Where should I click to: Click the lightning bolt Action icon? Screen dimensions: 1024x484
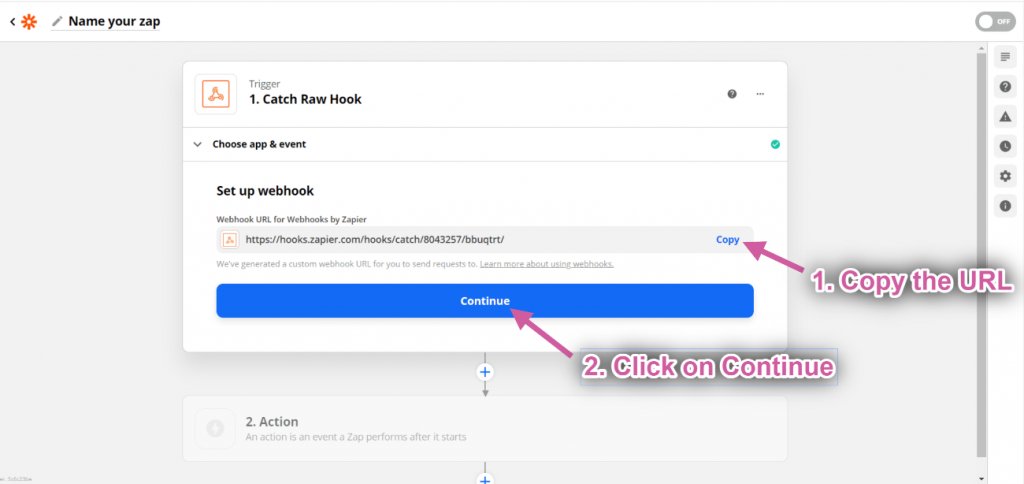tap(215, 428)
